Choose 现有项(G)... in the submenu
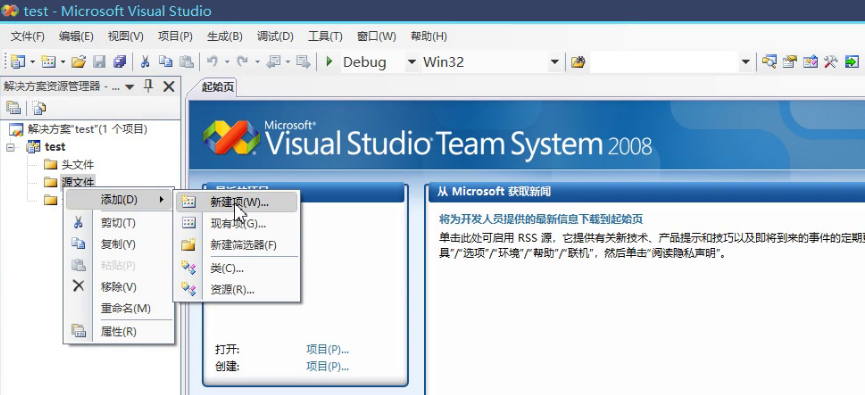865x395 pixels. click(237, 223)
